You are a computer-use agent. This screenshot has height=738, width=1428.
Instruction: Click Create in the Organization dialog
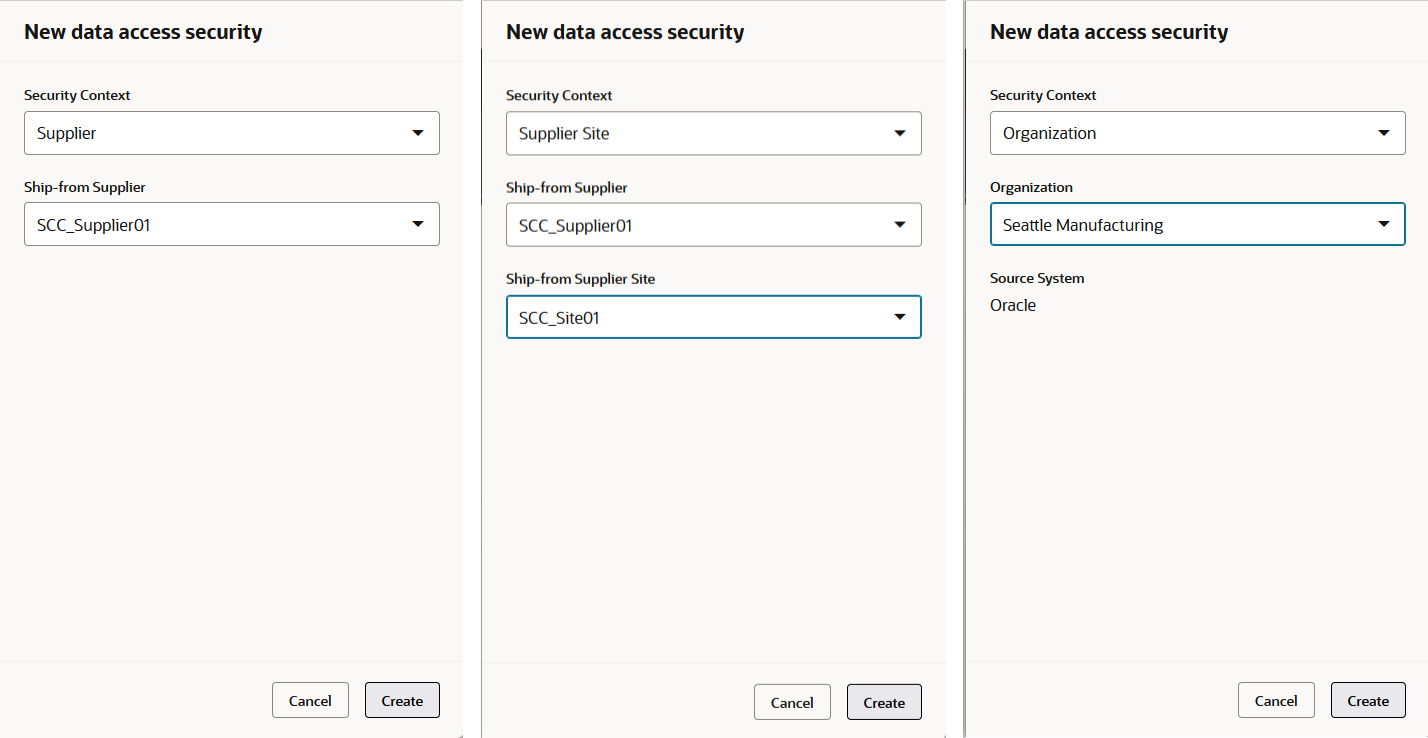(x=1368, y=700)
